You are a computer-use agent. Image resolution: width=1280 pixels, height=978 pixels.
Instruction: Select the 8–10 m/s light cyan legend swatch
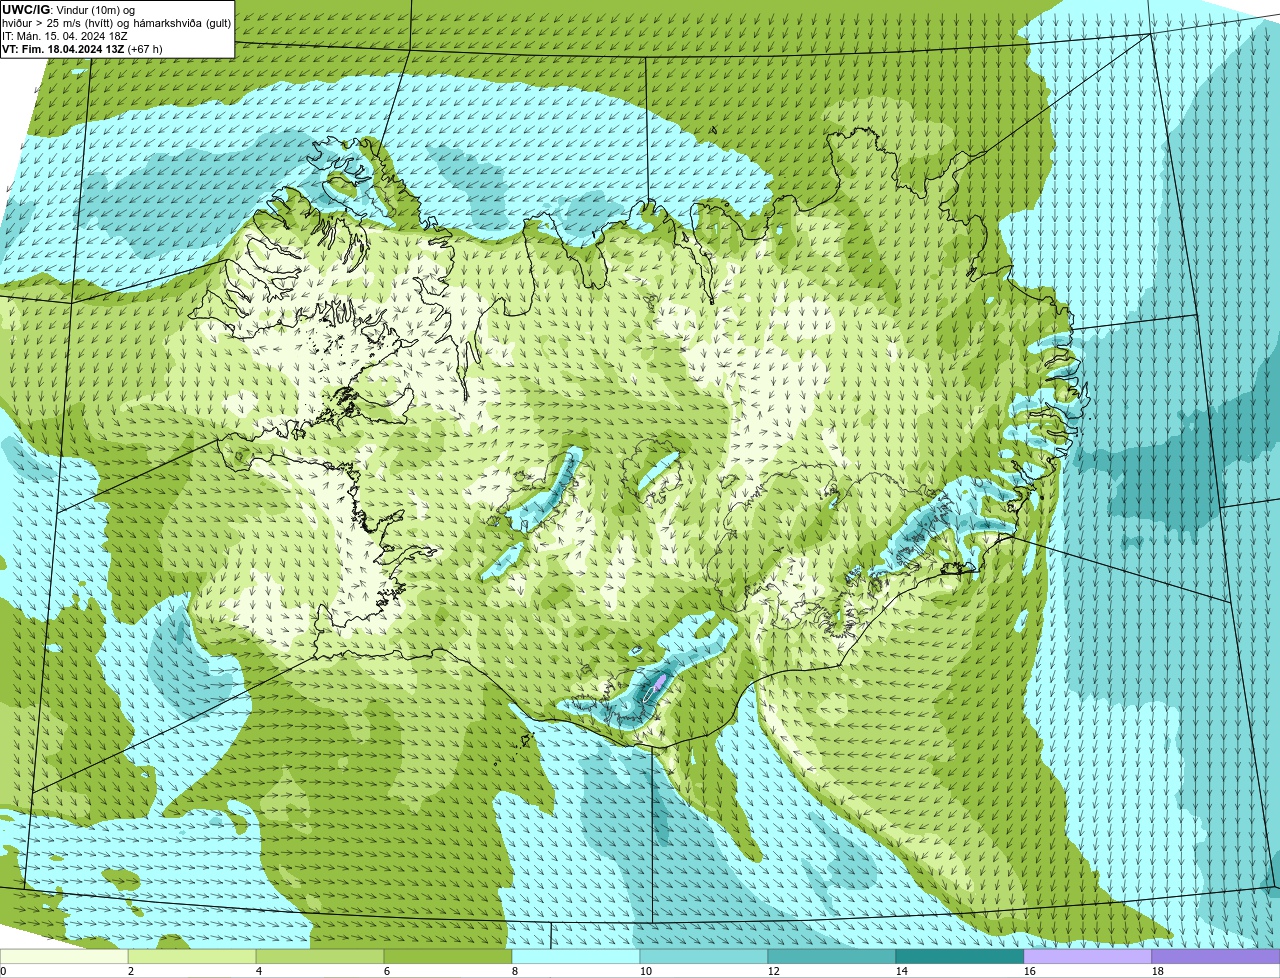[576, 957]
